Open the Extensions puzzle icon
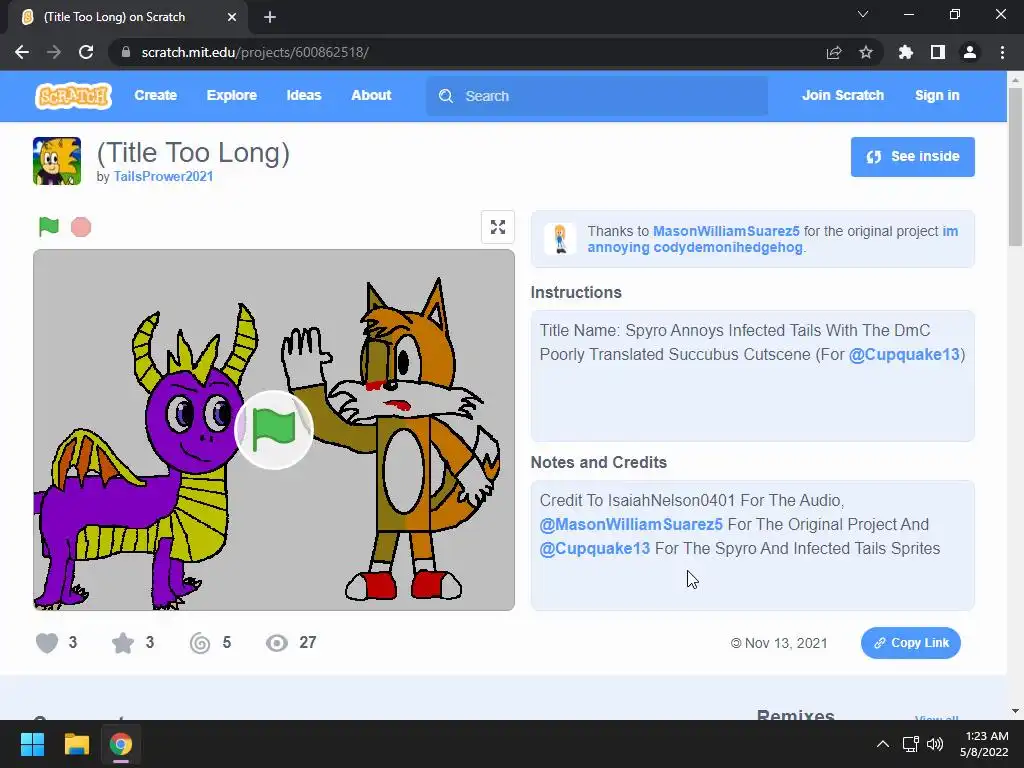 pos(906,52)
